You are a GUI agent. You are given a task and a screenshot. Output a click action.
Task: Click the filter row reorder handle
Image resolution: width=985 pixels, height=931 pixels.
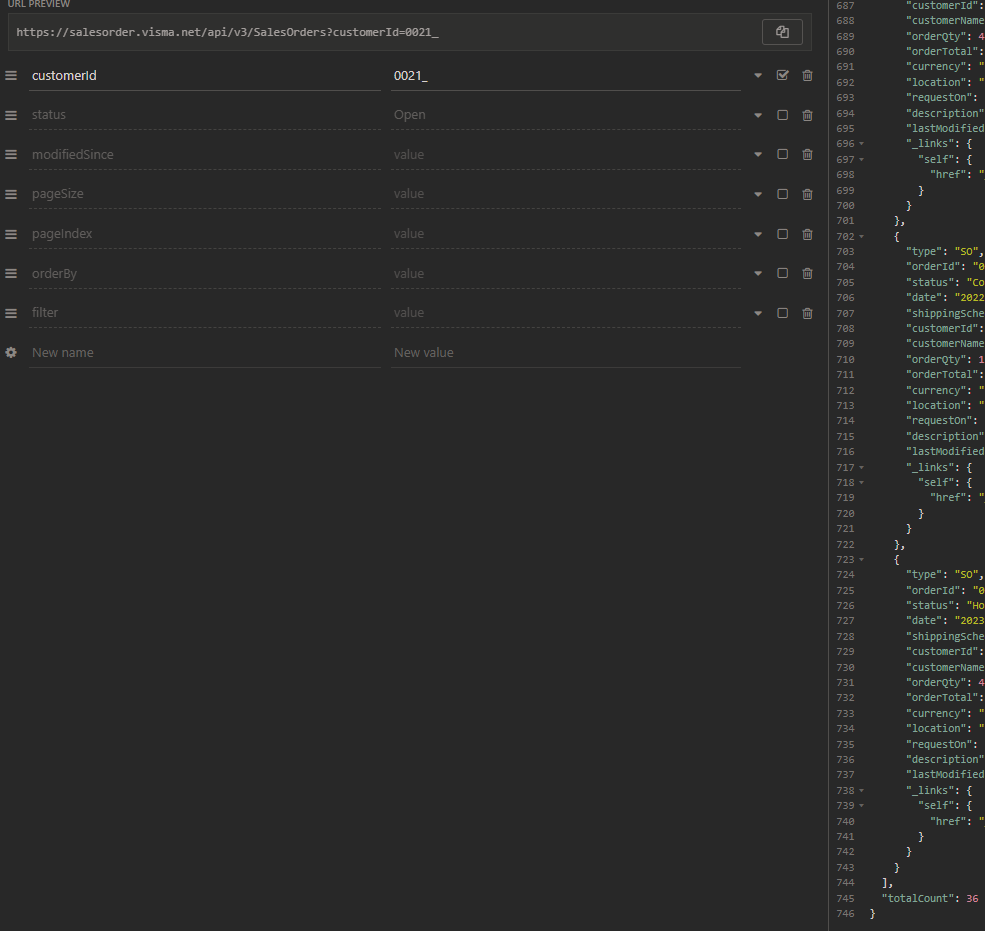(11, 313)
